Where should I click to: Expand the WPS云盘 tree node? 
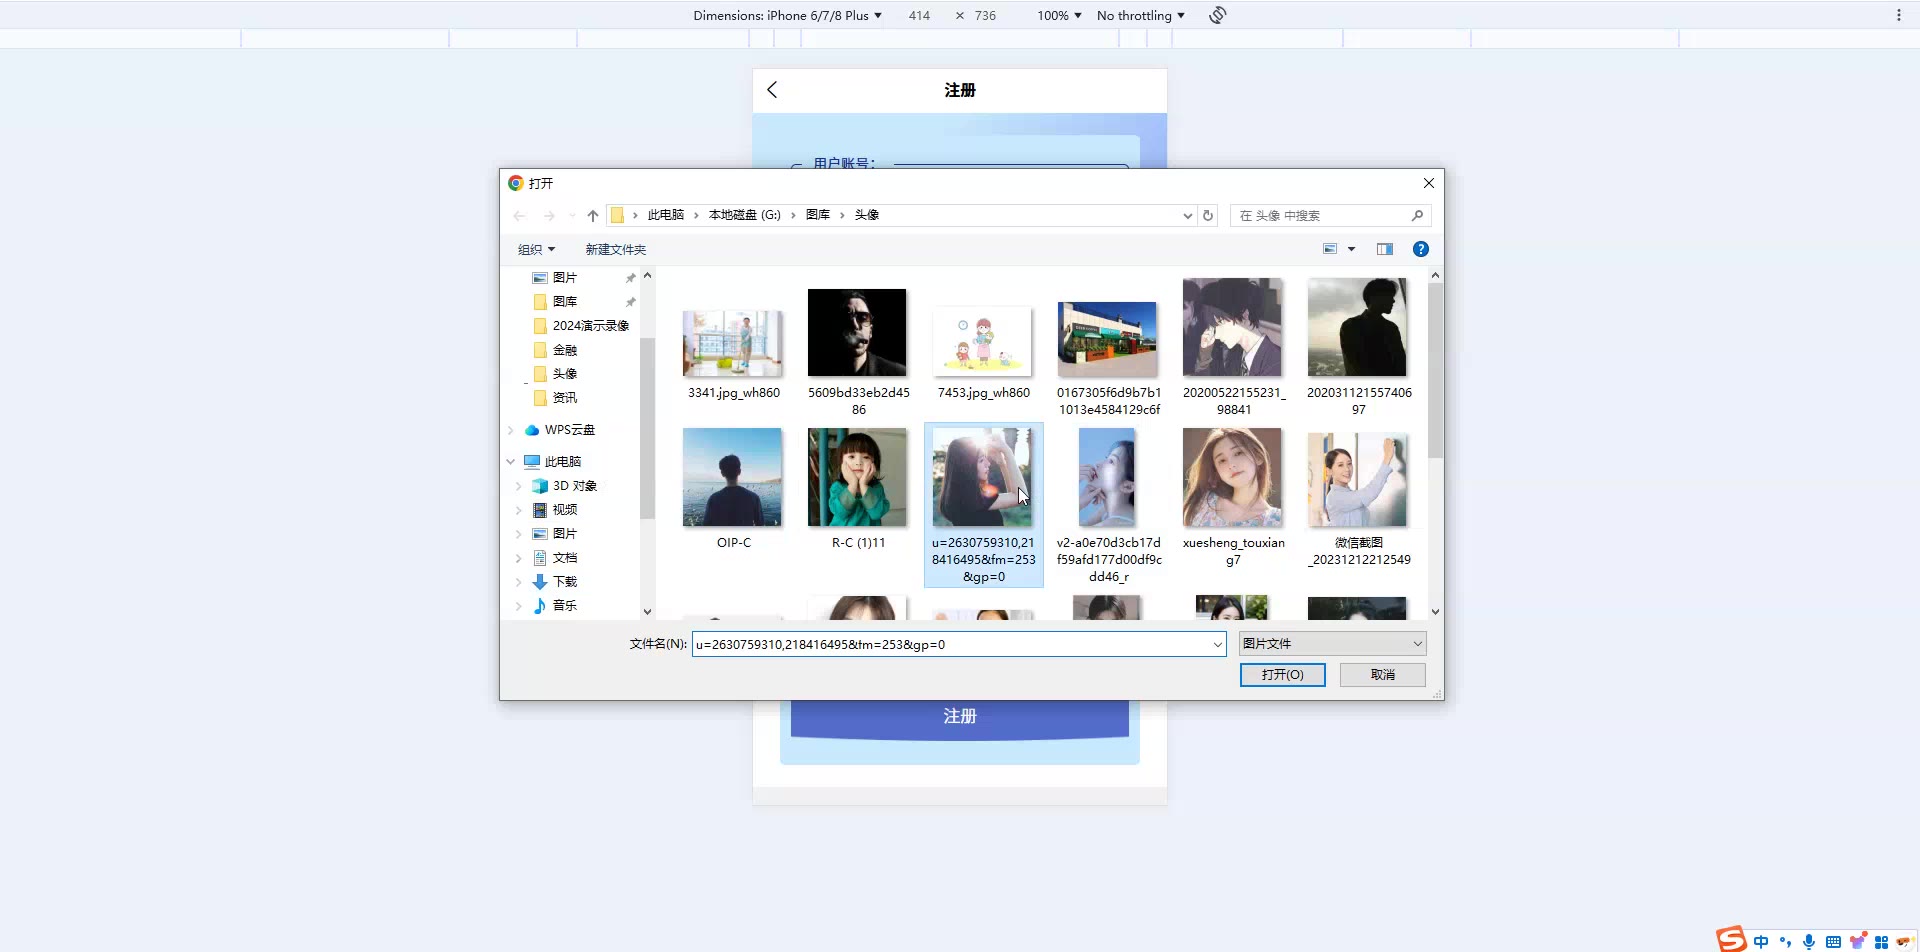tap(511, 430)
